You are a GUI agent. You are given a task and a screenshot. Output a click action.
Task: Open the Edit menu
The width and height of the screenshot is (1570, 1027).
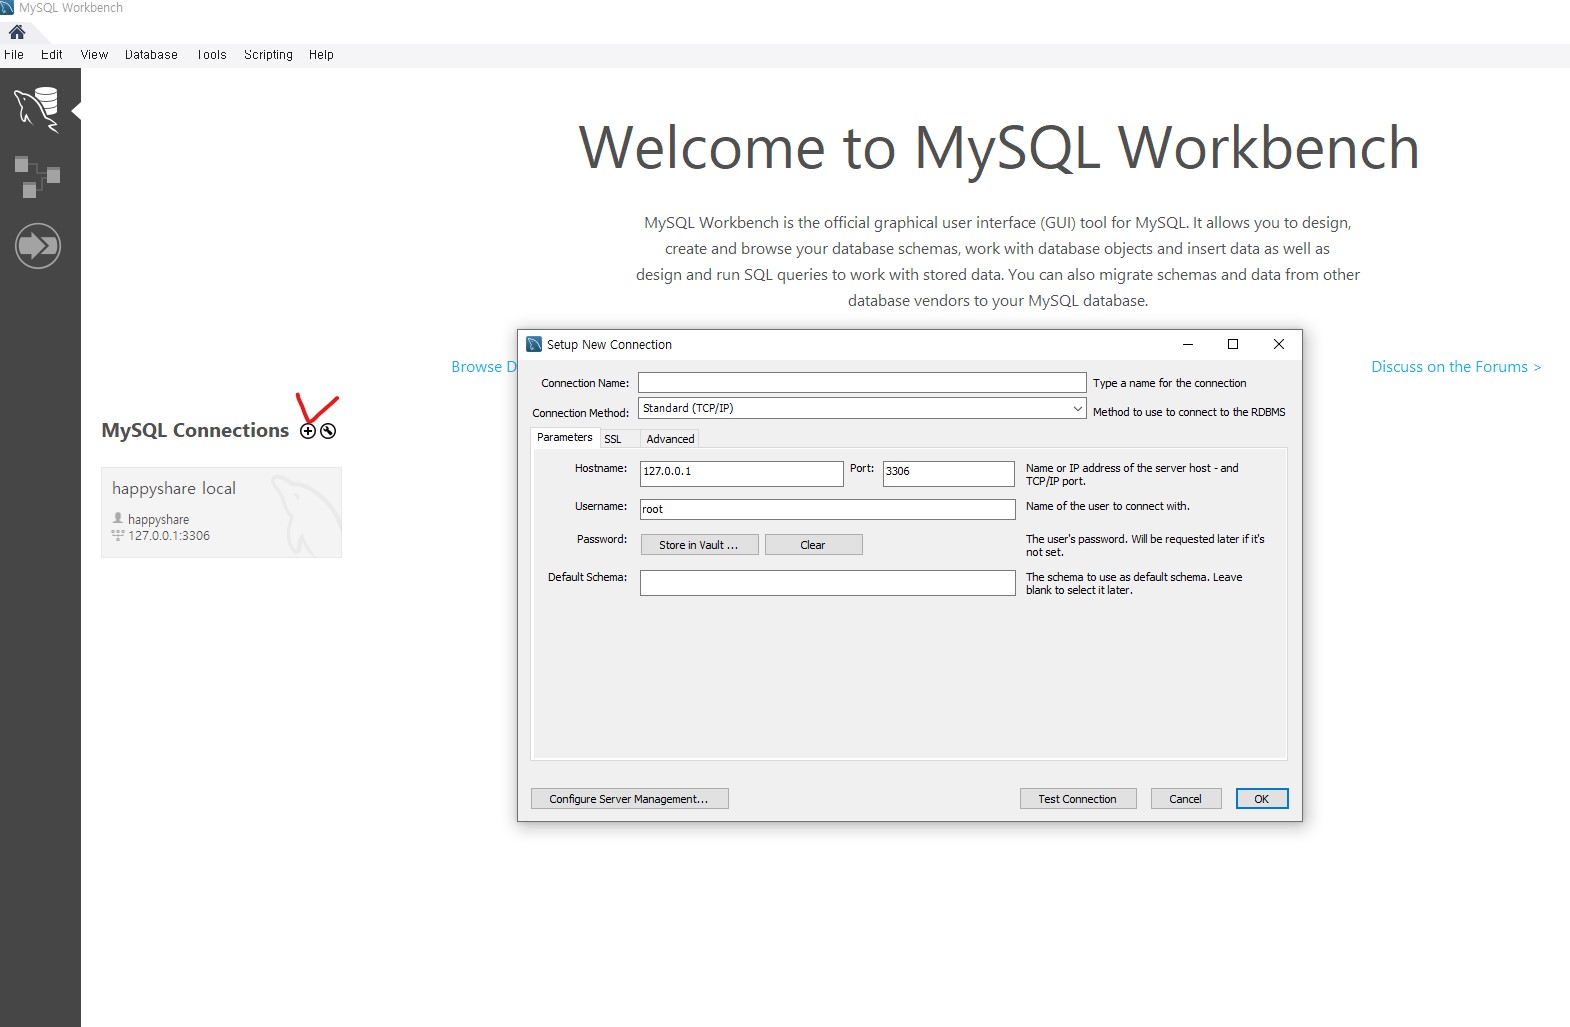(52, 55)
